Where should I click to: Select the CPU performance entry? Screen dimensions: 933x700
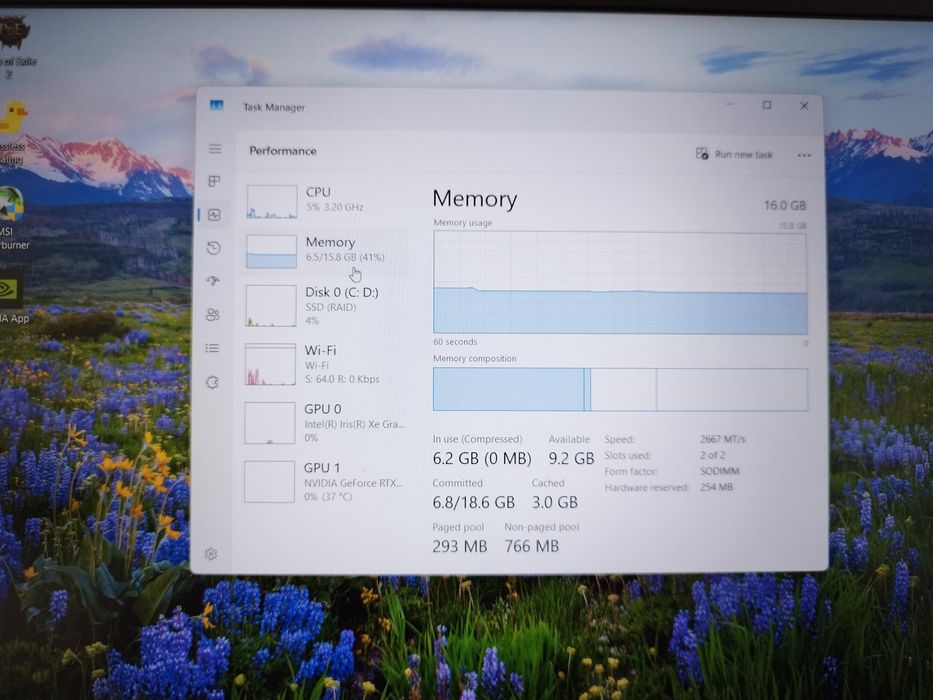(325, 201)
